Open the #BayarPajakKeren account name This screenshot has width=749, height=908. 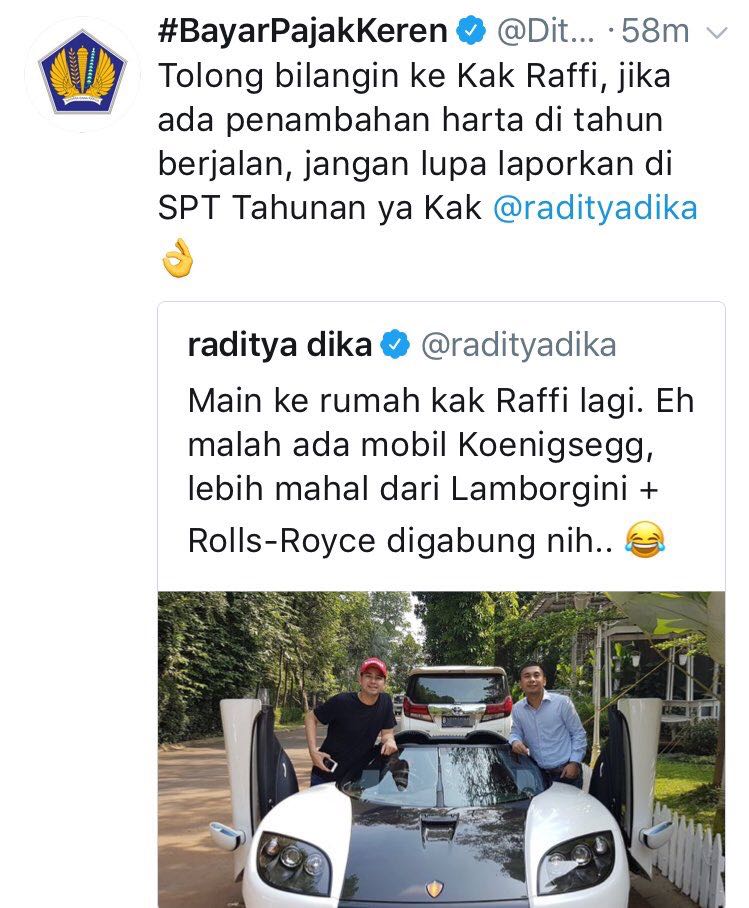click(x=302, y=31)
